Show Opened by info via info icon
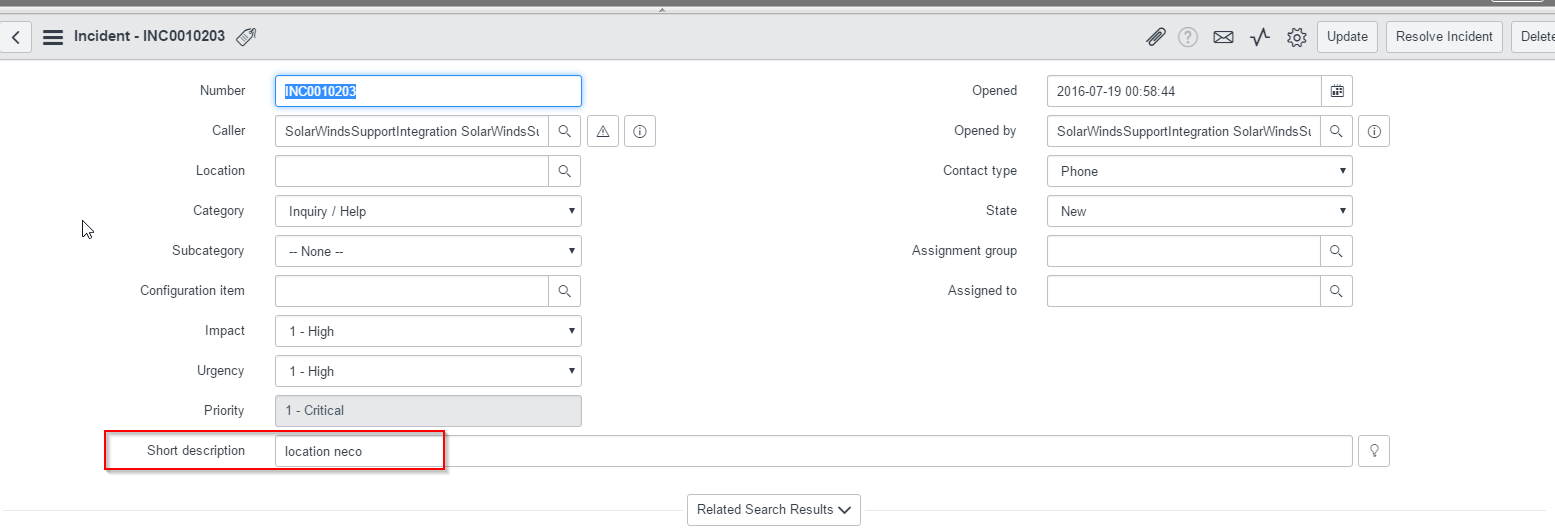 click(x=1374, y=131)
